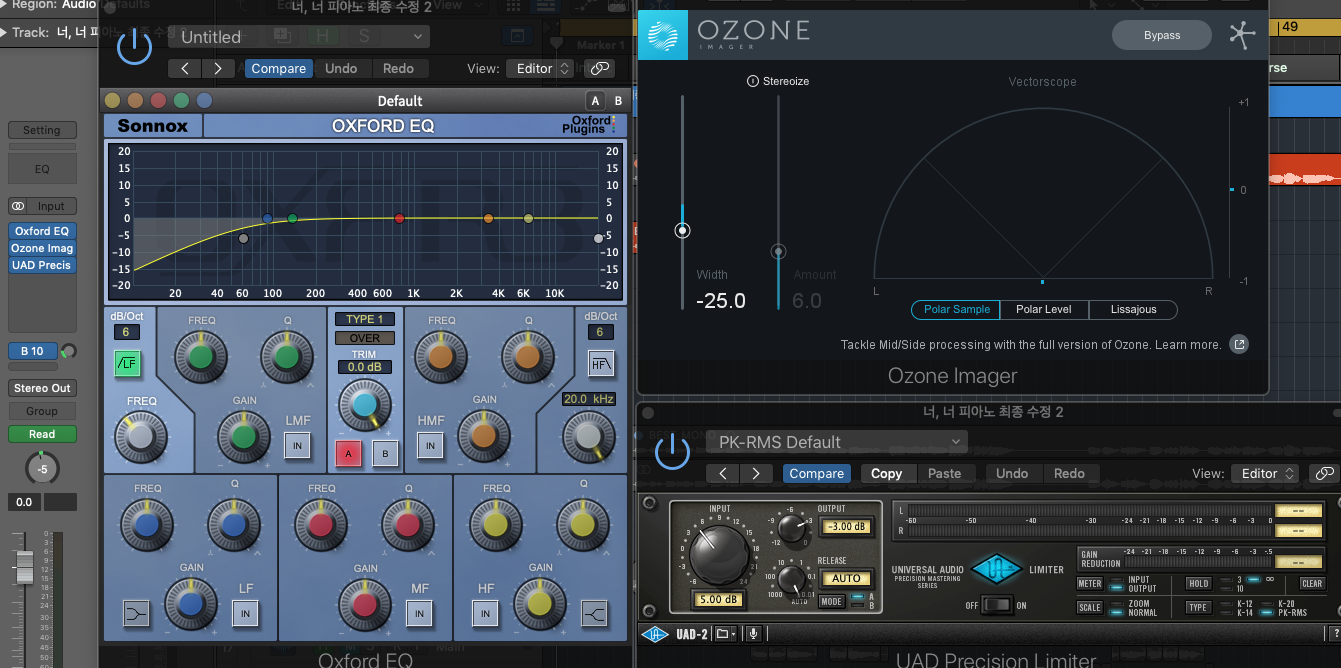Click the blue LF node on EQ graph
This screenshot has width=1341, height=668.
point(267,218)
